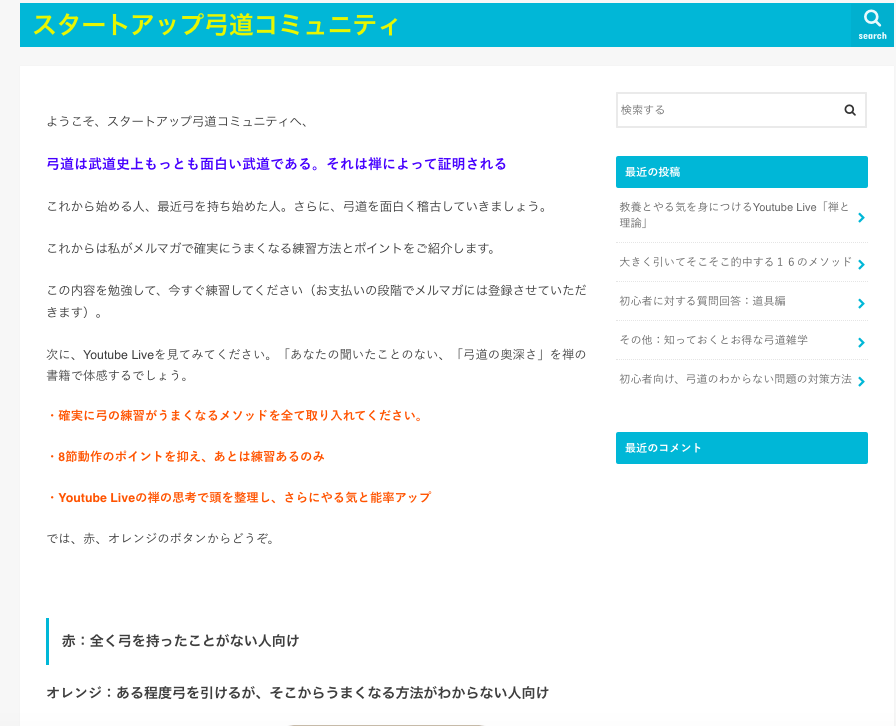Click the greeting text ようこそ、スタートアップ弓道コミュニティへ
Screen dimensions: 896x726
click(177, 121)
